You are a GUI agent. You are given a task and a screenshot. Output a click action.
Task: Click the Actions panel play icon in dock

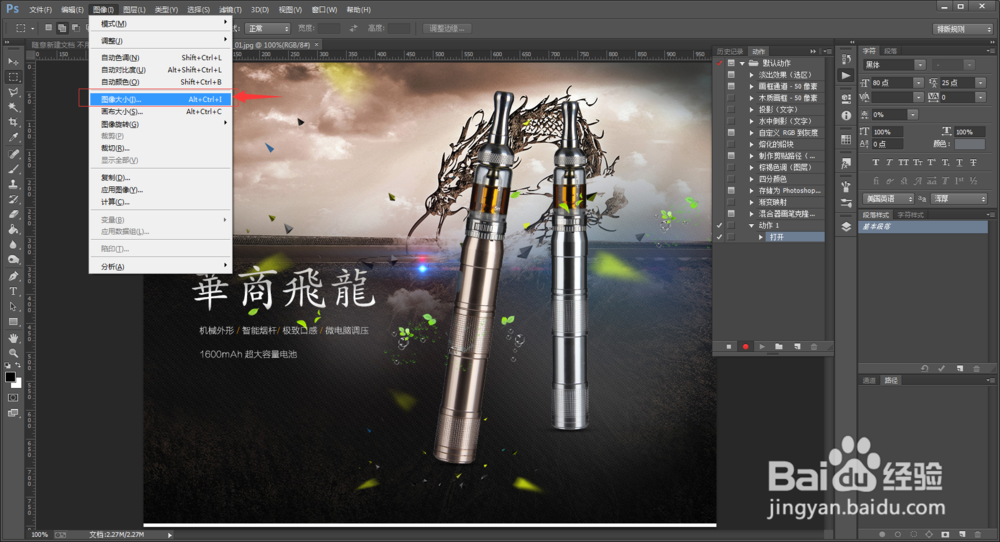coord(846,75)
